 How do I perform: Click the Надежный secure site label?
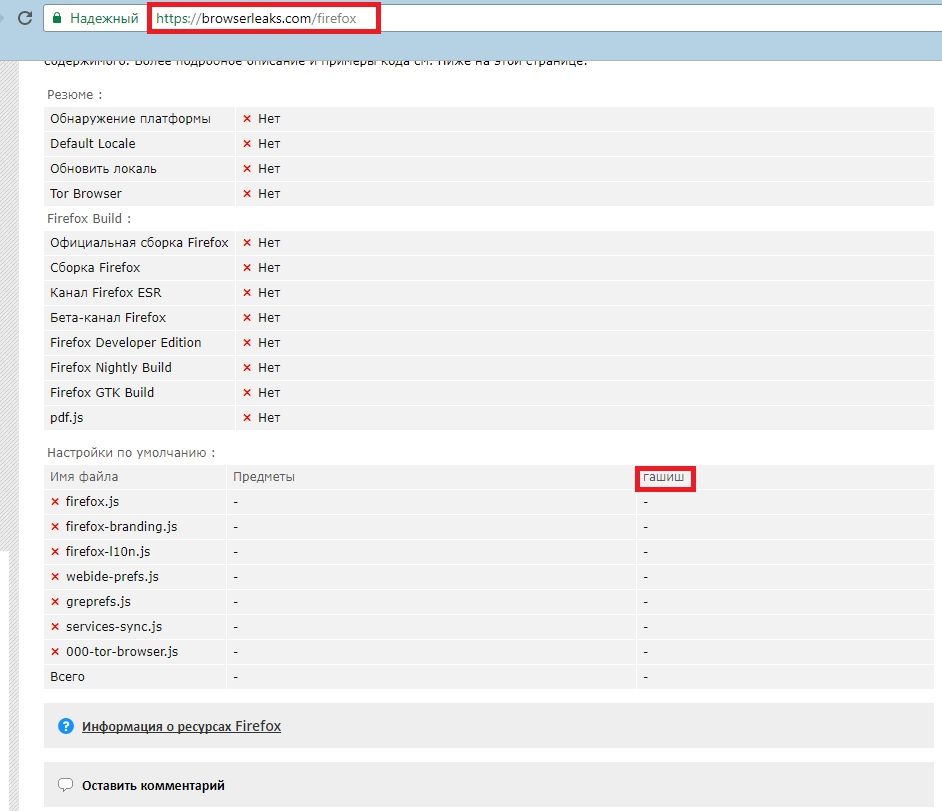[x=106, y=18]
